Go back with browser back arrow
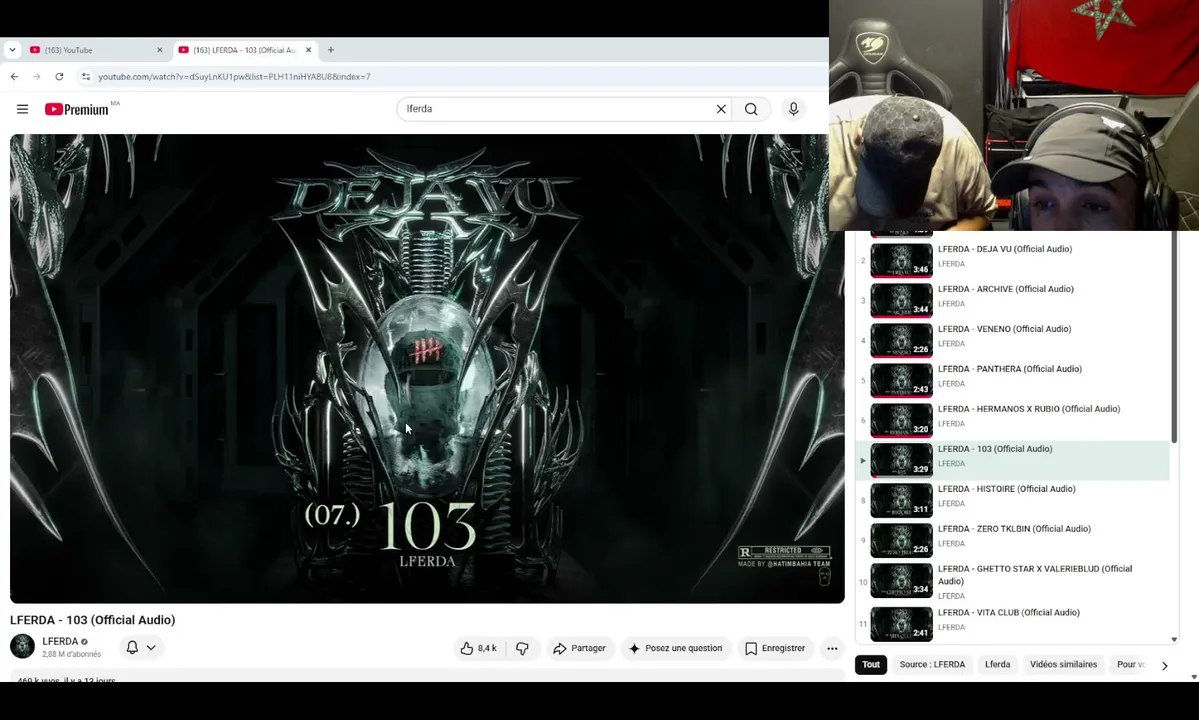Viewport: 1199px width, 720px height. (x=15, y=76)
